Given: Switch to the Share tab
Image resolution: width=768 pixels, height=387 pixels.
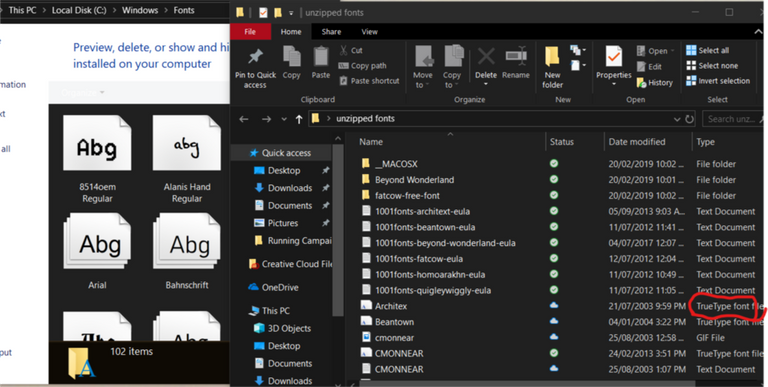Looking at the screenshot, I should (x=331, y=32).
